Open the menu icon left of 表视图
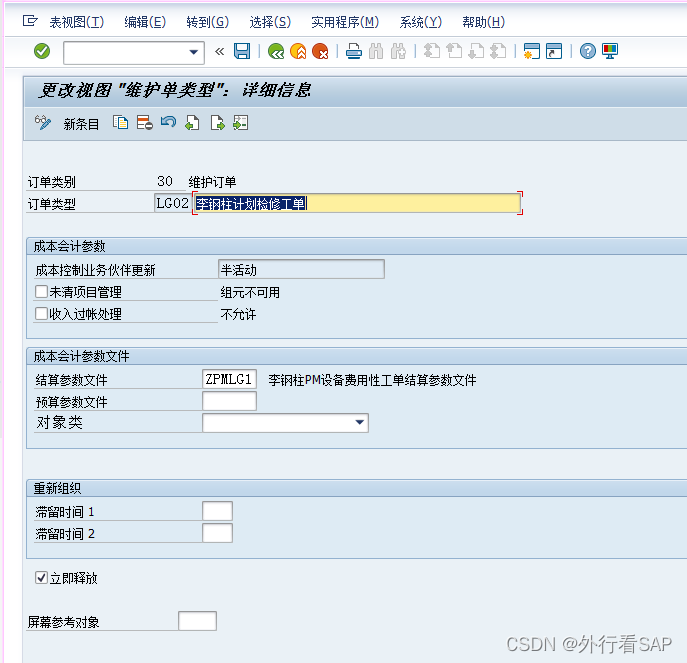Image resolution: width=687 pixels, height=663 pixels. point(30,21)
